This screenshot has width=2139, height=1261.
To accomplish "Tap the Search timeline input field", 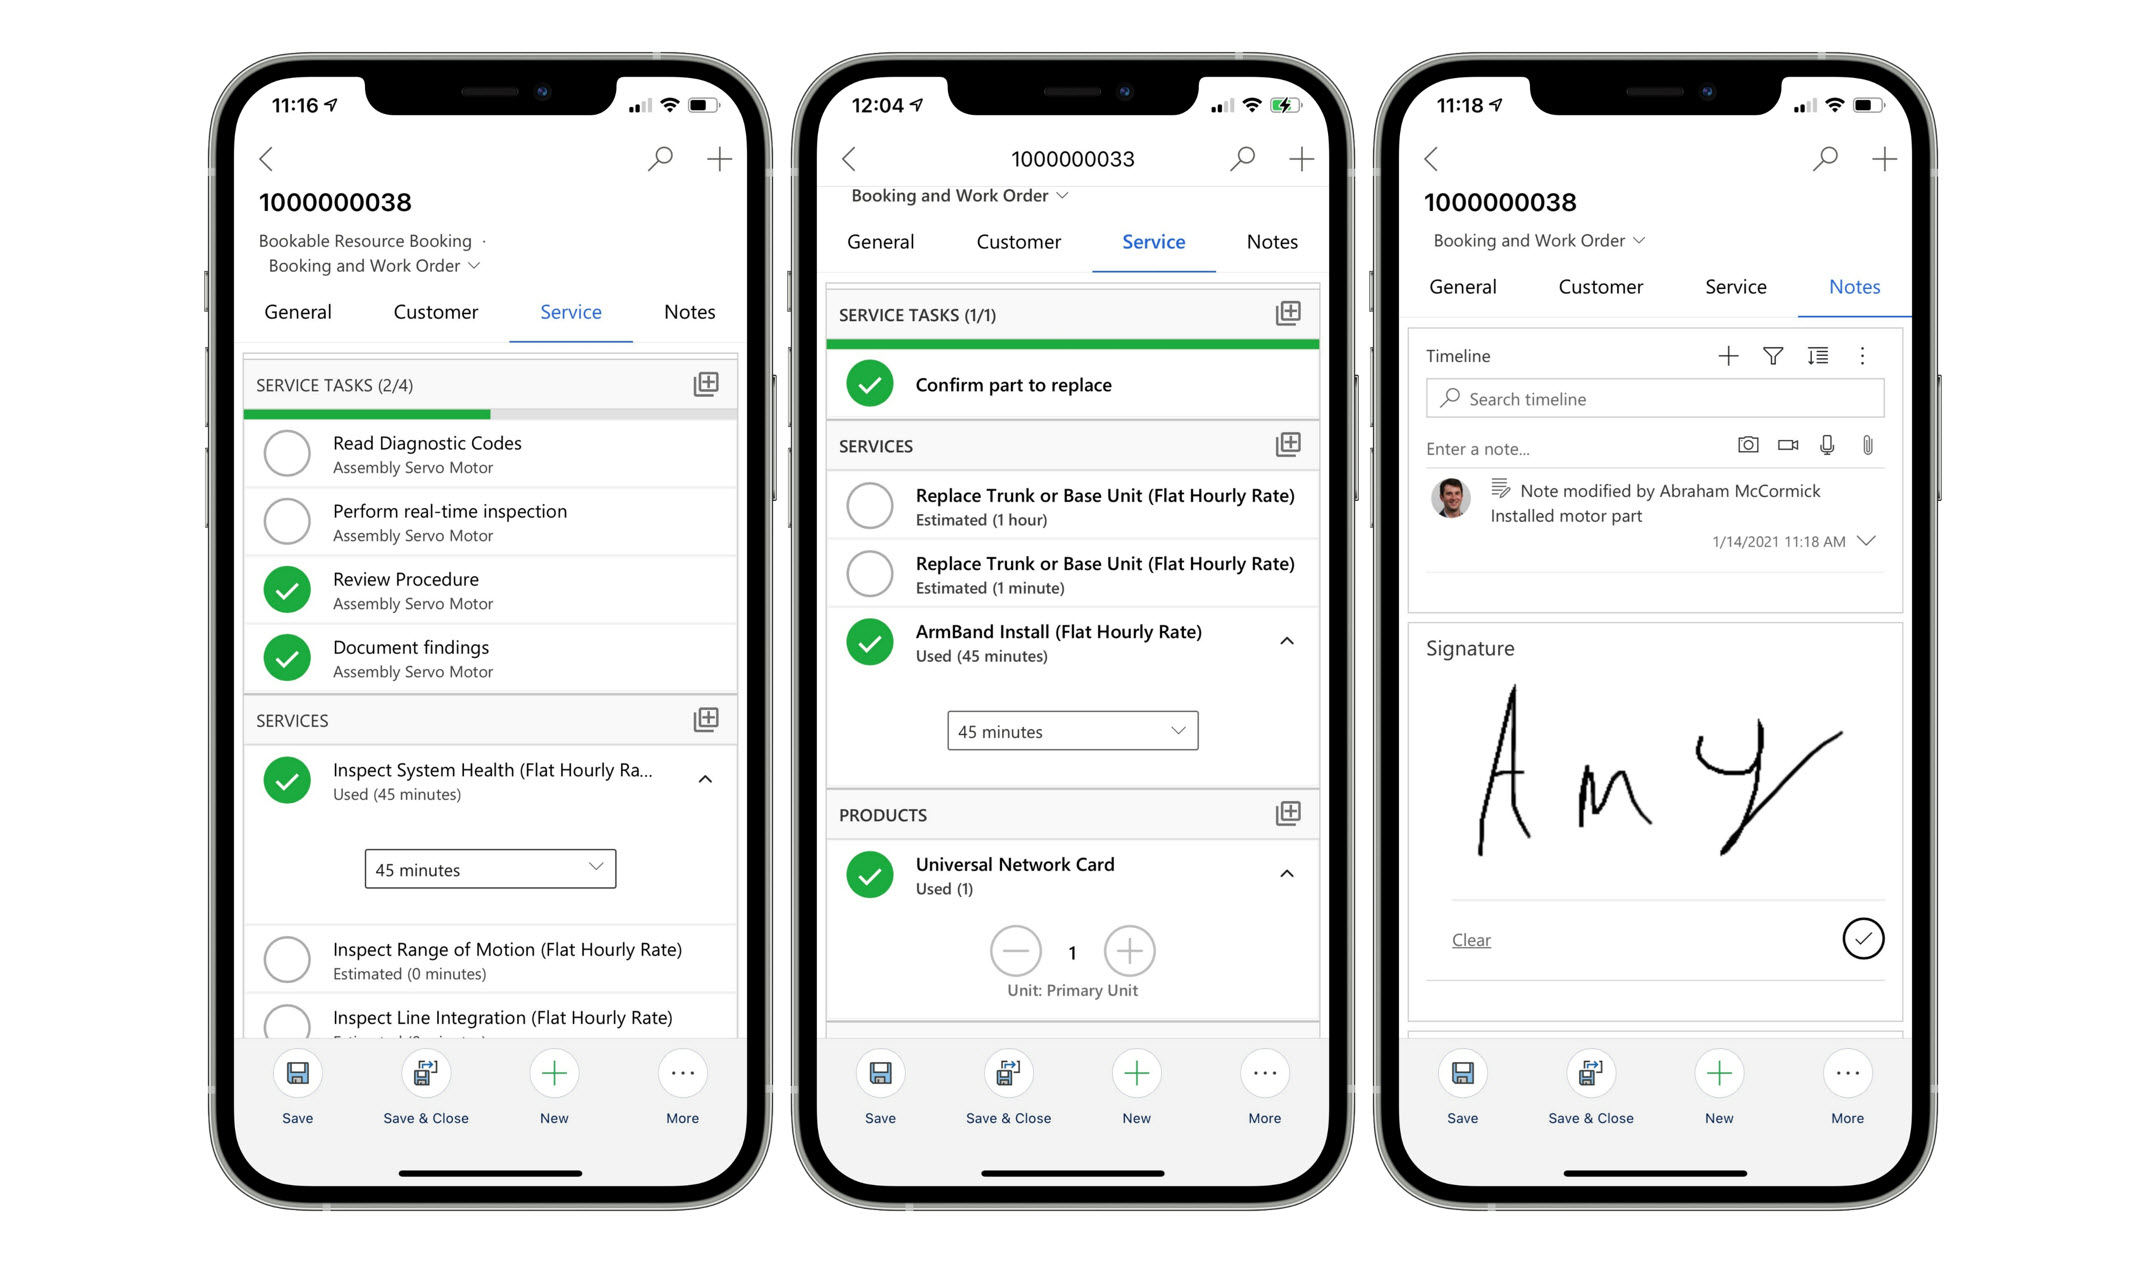I will tap(1651, 399).
